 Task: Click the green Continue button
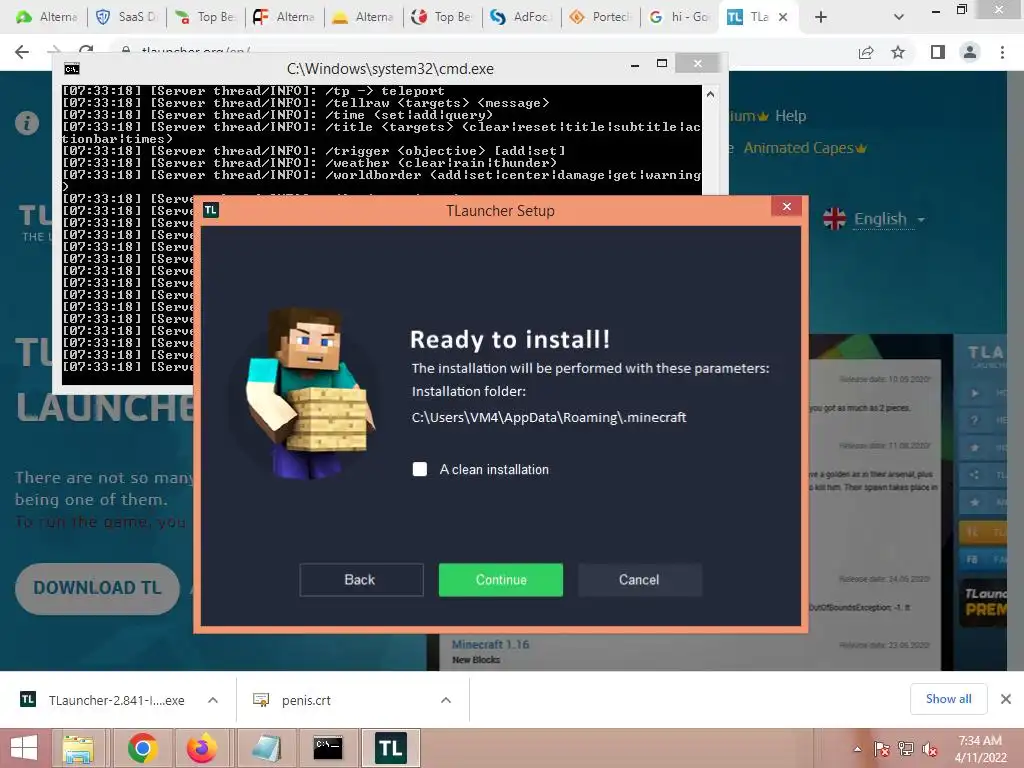tap(500, 580)
